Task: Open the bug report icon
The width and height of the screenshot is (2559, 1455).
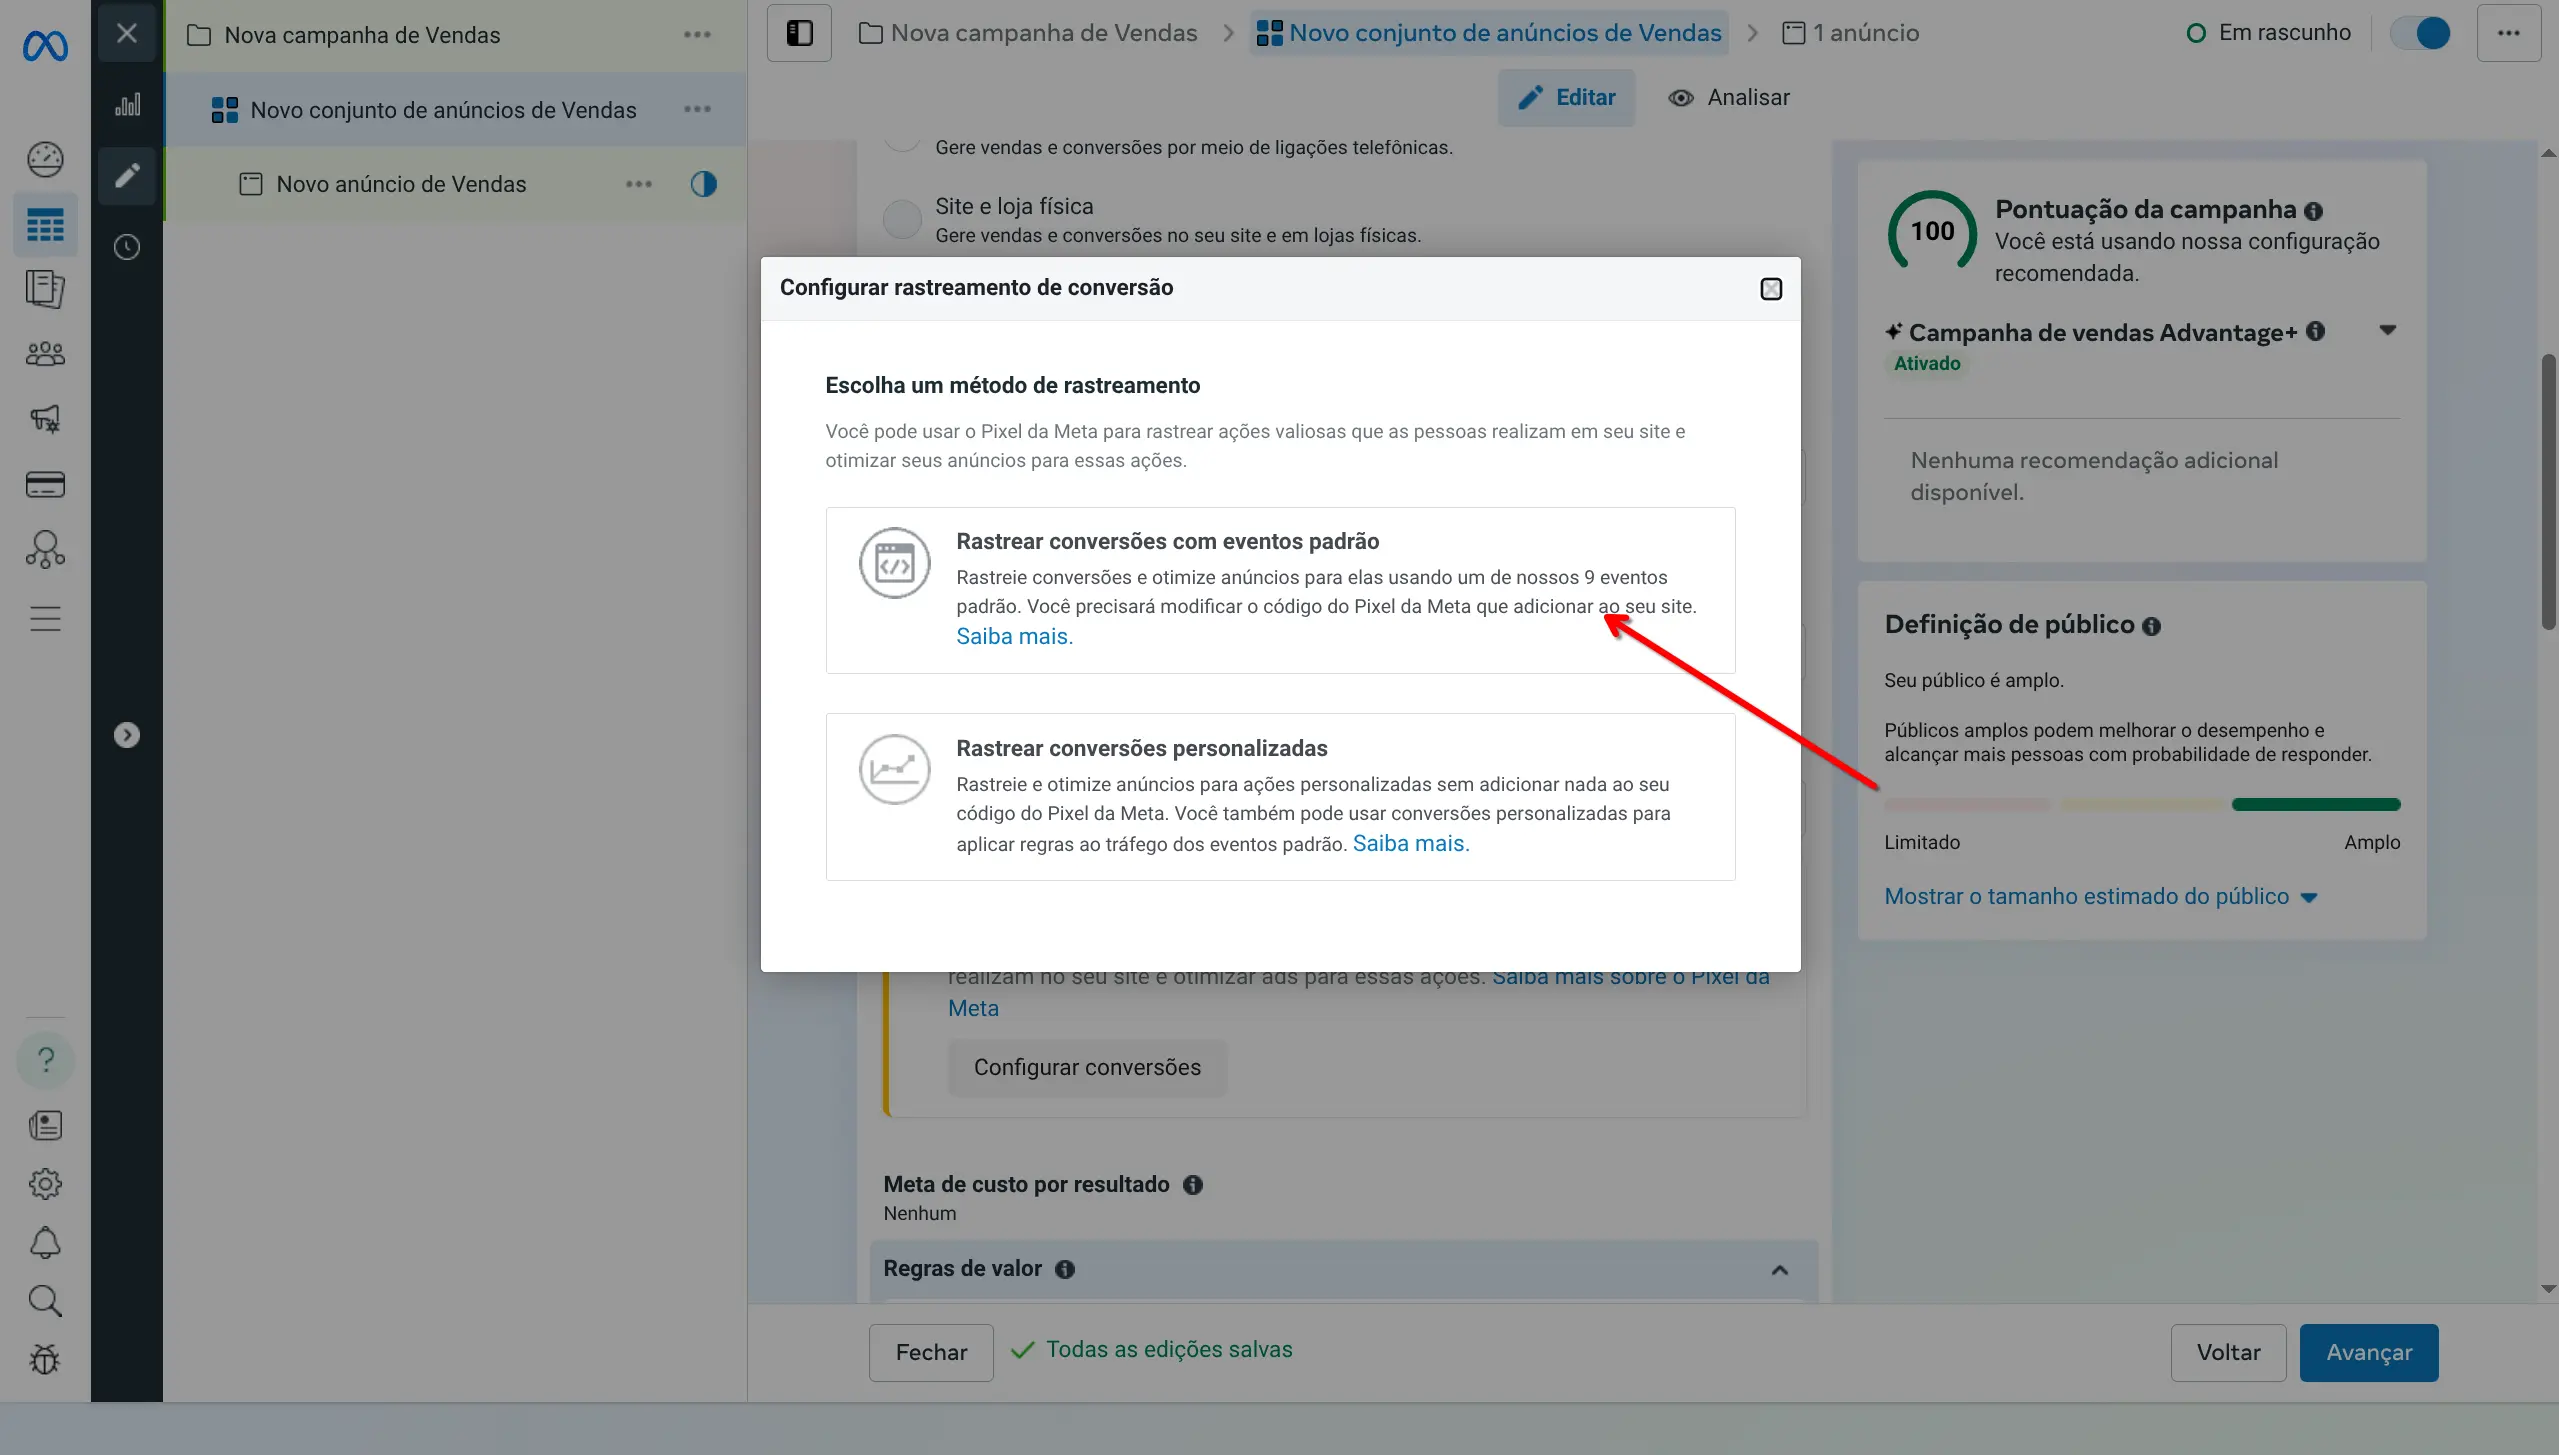Action: [45, 1360]
